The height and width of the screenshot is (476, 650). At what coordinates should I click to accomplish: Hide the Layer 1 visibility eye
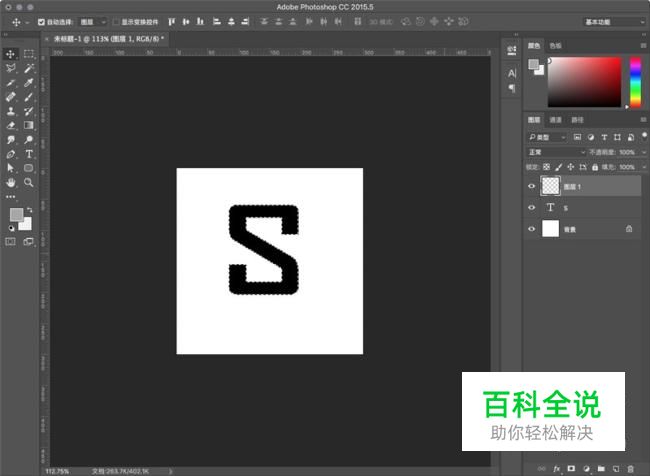531,186
